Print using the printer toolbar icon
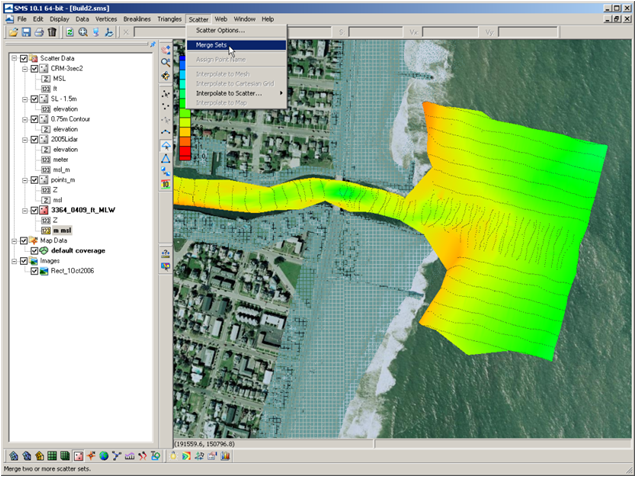 pos(39,32)
